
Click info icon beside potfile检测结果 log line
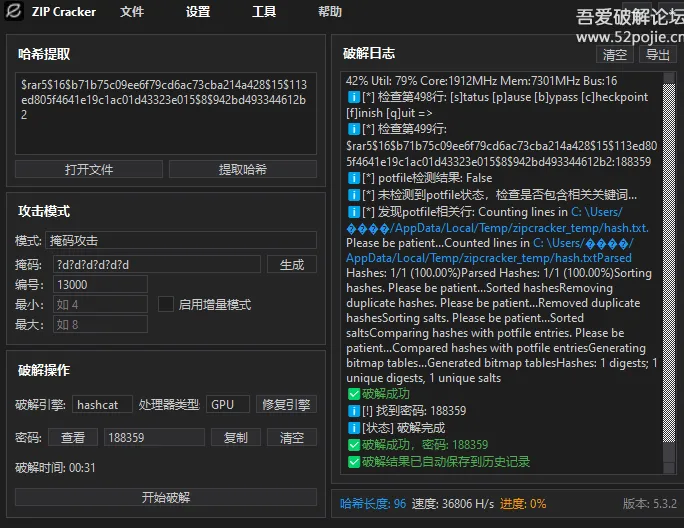[x=353, y=178]
